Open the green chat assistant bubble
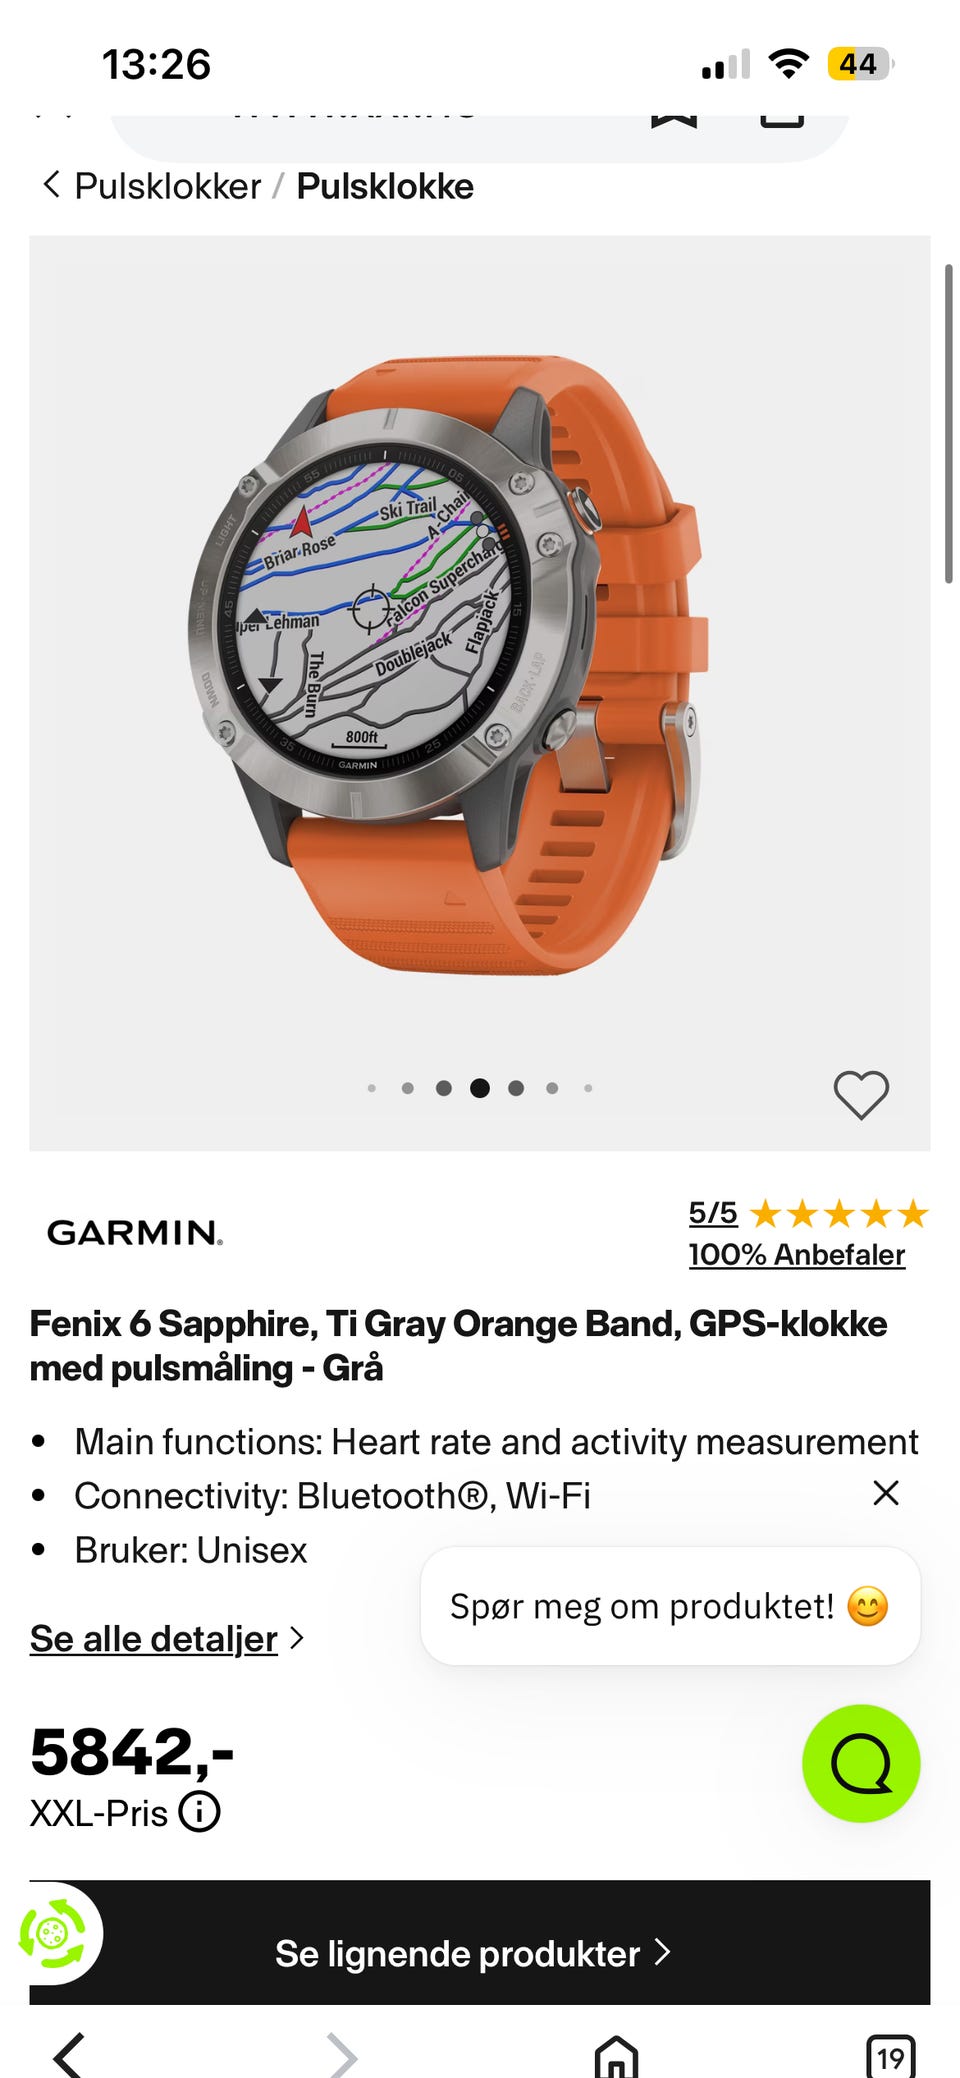The image size is (960, 2078). (861, 1762)
